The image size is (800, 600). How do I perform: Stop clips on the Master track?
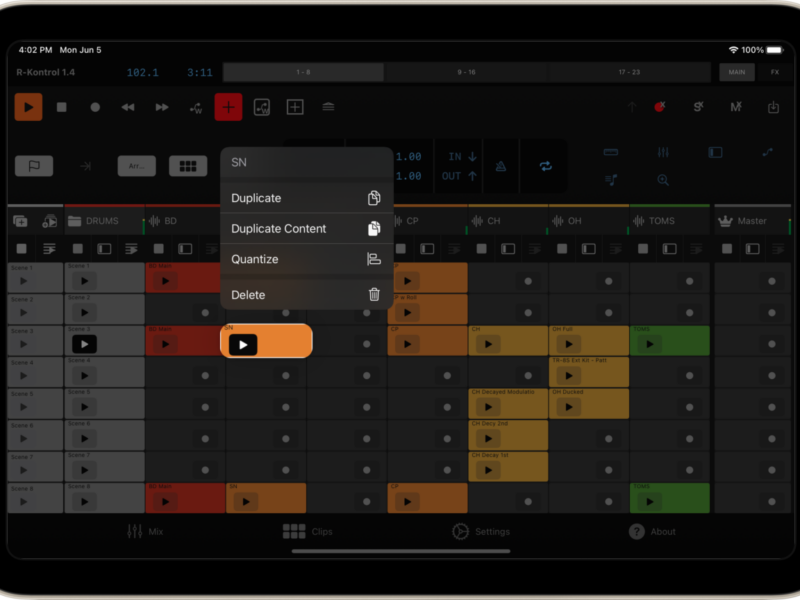[727, 249]
